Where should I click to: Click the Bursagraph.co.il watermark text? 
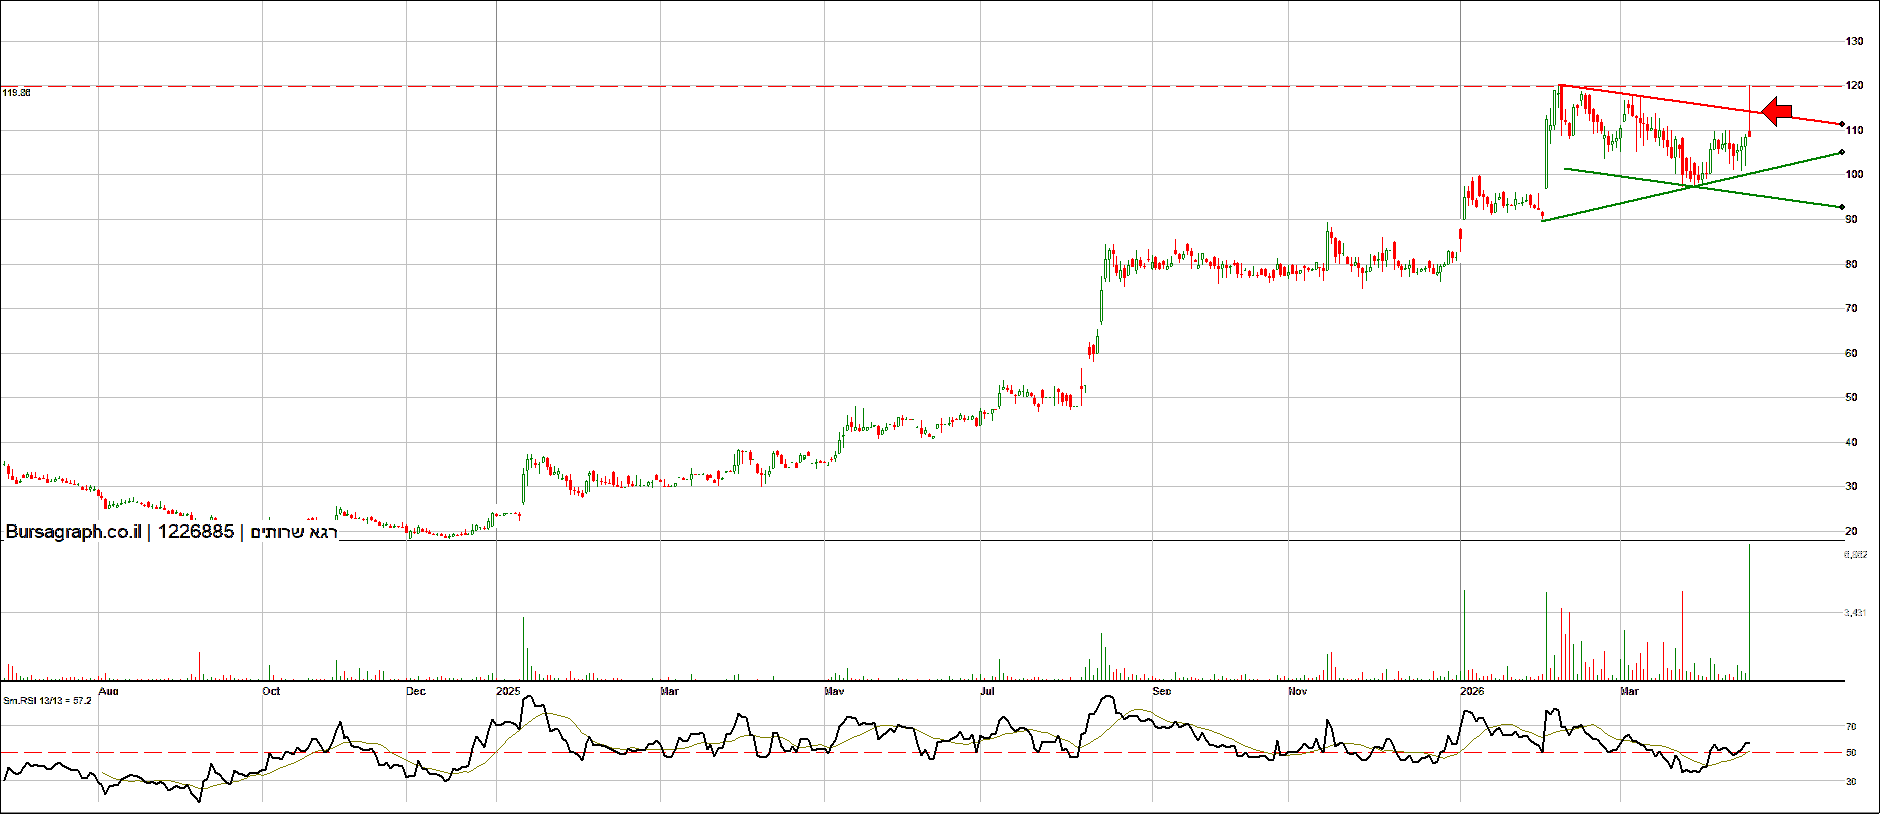coord(73,532)
